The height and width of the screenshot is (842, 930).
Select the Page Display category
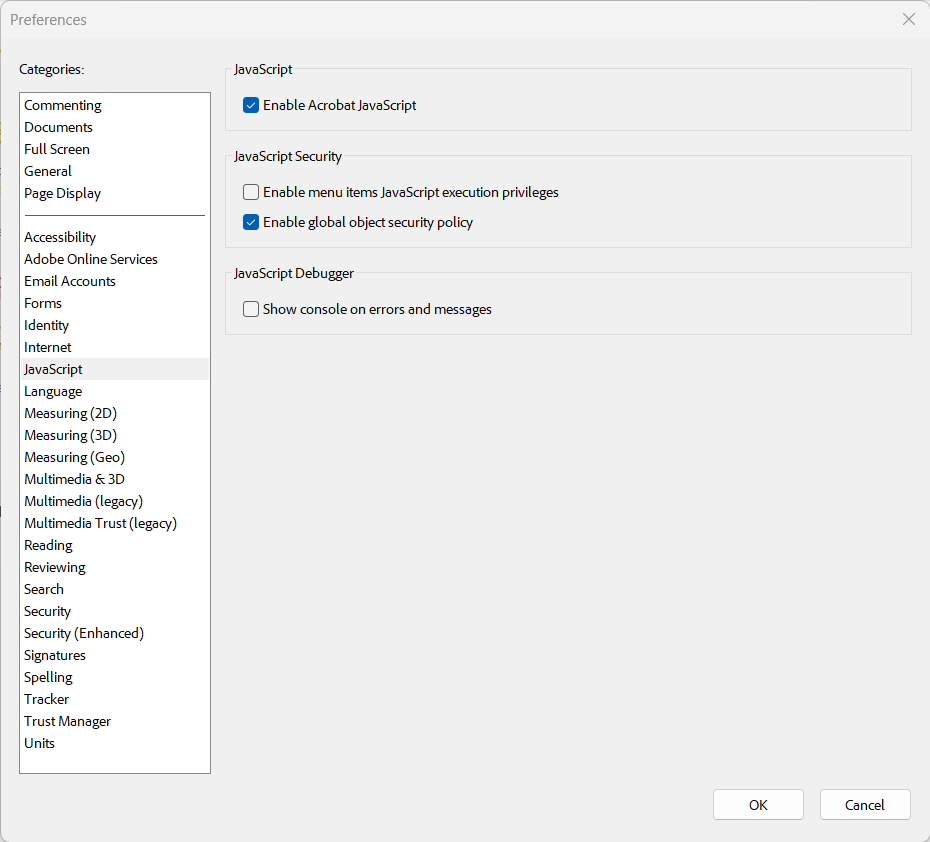tap(62, 193)
